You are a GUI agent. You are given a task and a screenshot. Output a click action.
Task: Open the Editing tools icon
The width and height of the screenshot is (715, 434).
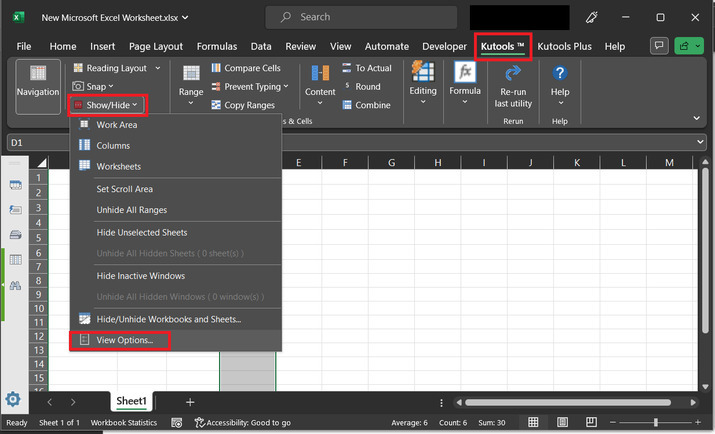[423, 71]
